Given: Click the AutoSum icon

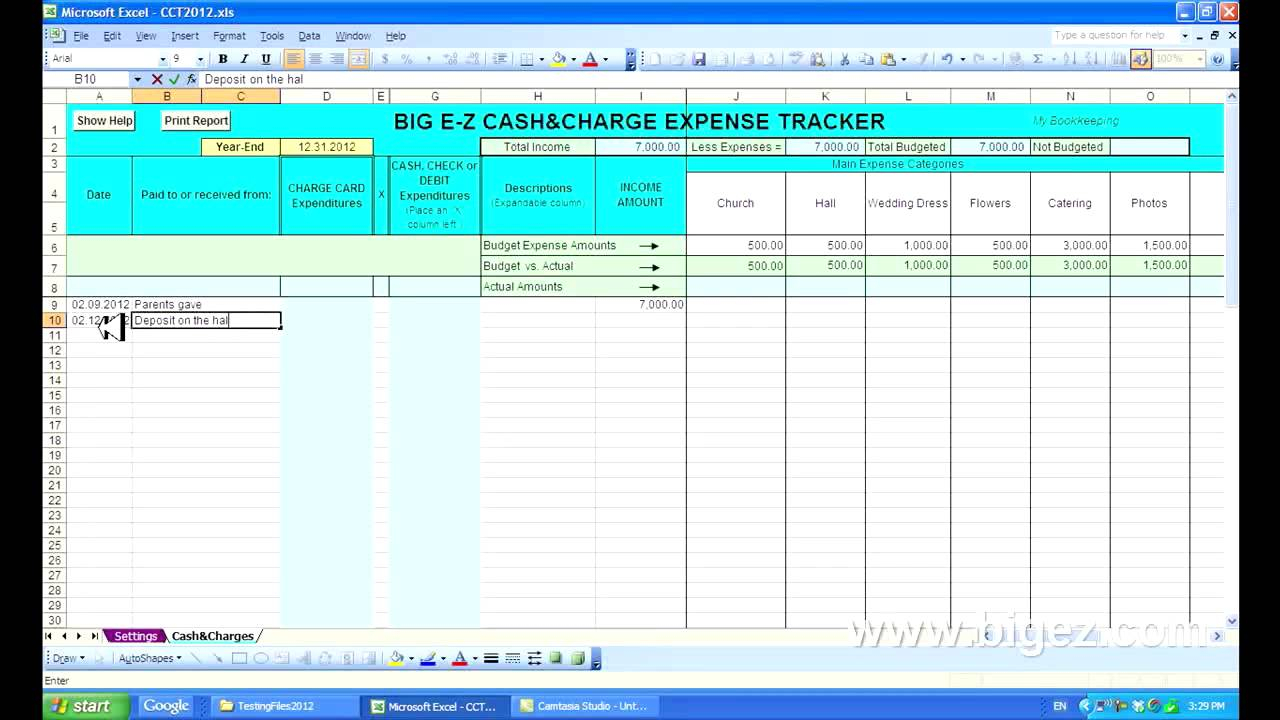Looking at the screenshot, I should point(1037,60).
